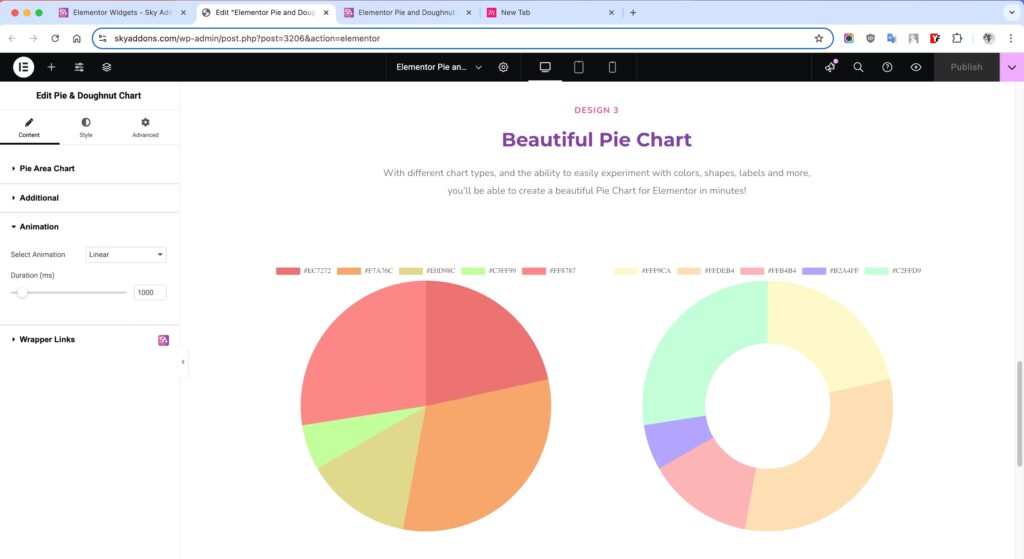Open the Finder search icon
1024x559 pixels.
(858, 67)
